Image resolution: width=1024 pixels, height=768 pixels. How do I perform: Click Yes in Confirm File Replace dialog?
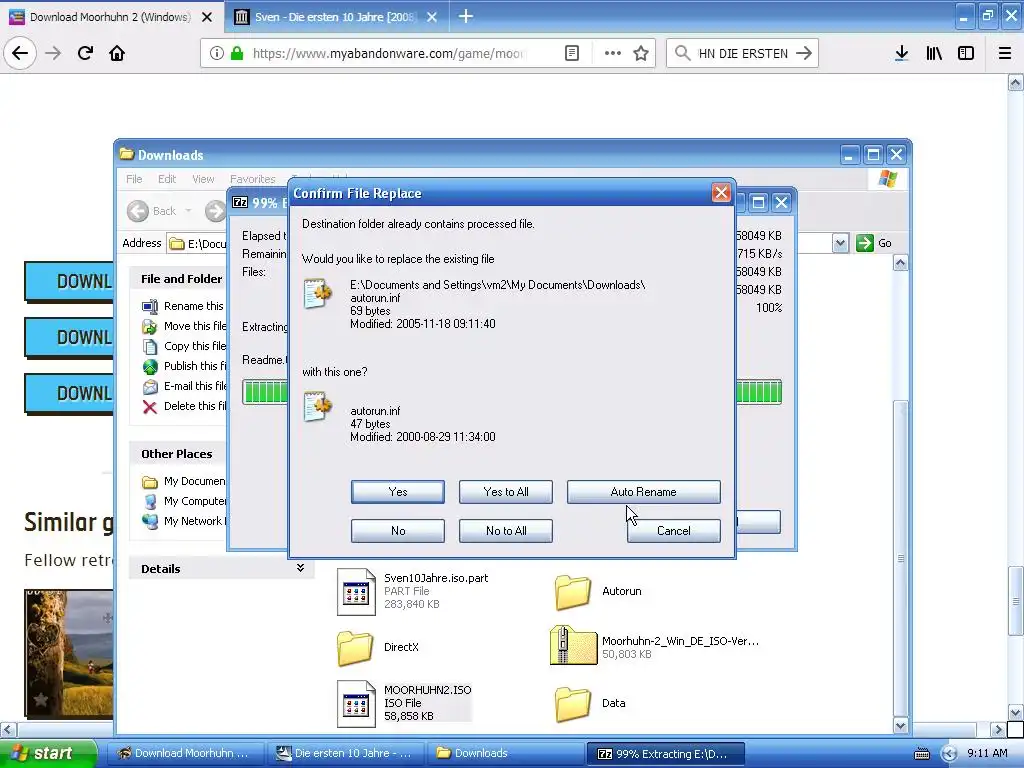click(397, 492)
